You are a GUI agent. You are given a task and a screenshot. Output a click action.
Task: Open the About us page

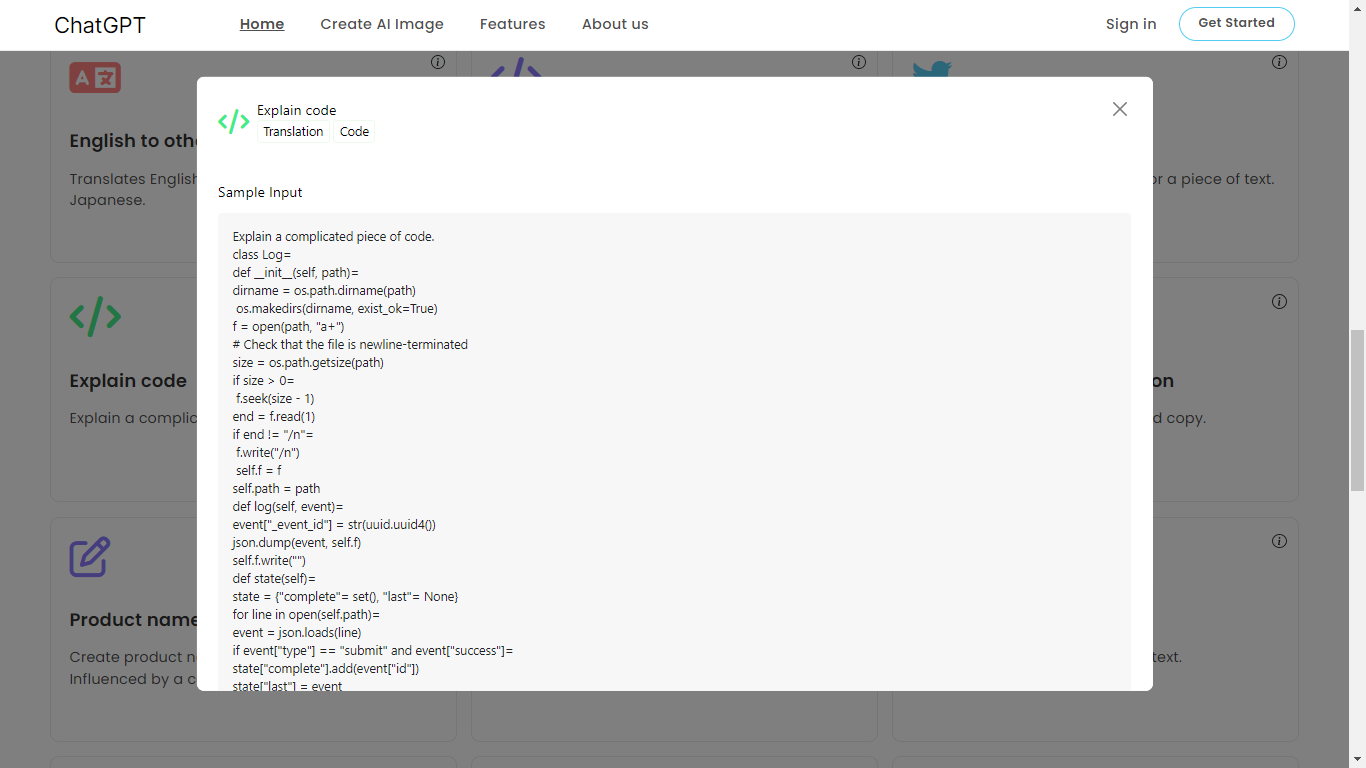tap(614, 24)
